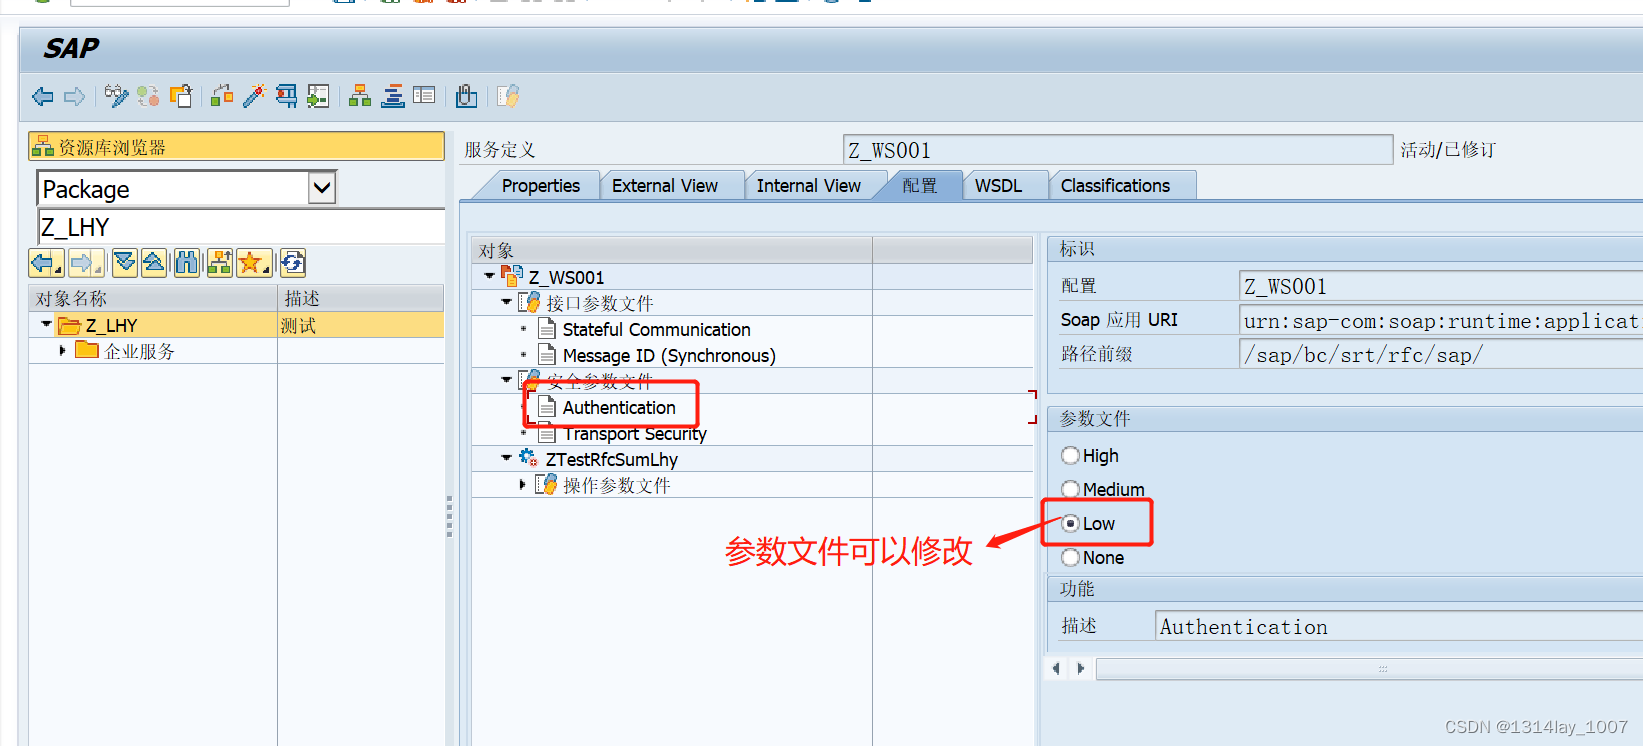Collapse the 接口参数文件 node
1643x746 pixels.
click(x=506, y=302)
